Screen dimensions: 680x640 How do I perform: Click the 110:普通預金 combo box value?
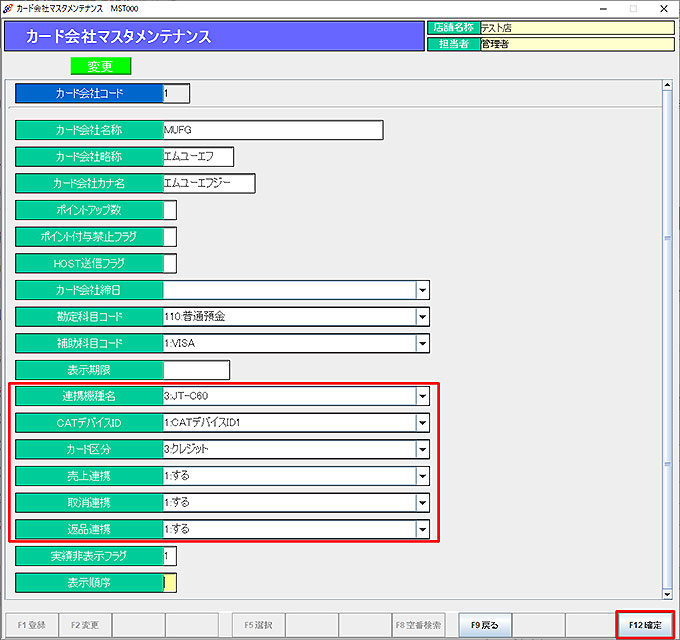[x=289, y=317]
